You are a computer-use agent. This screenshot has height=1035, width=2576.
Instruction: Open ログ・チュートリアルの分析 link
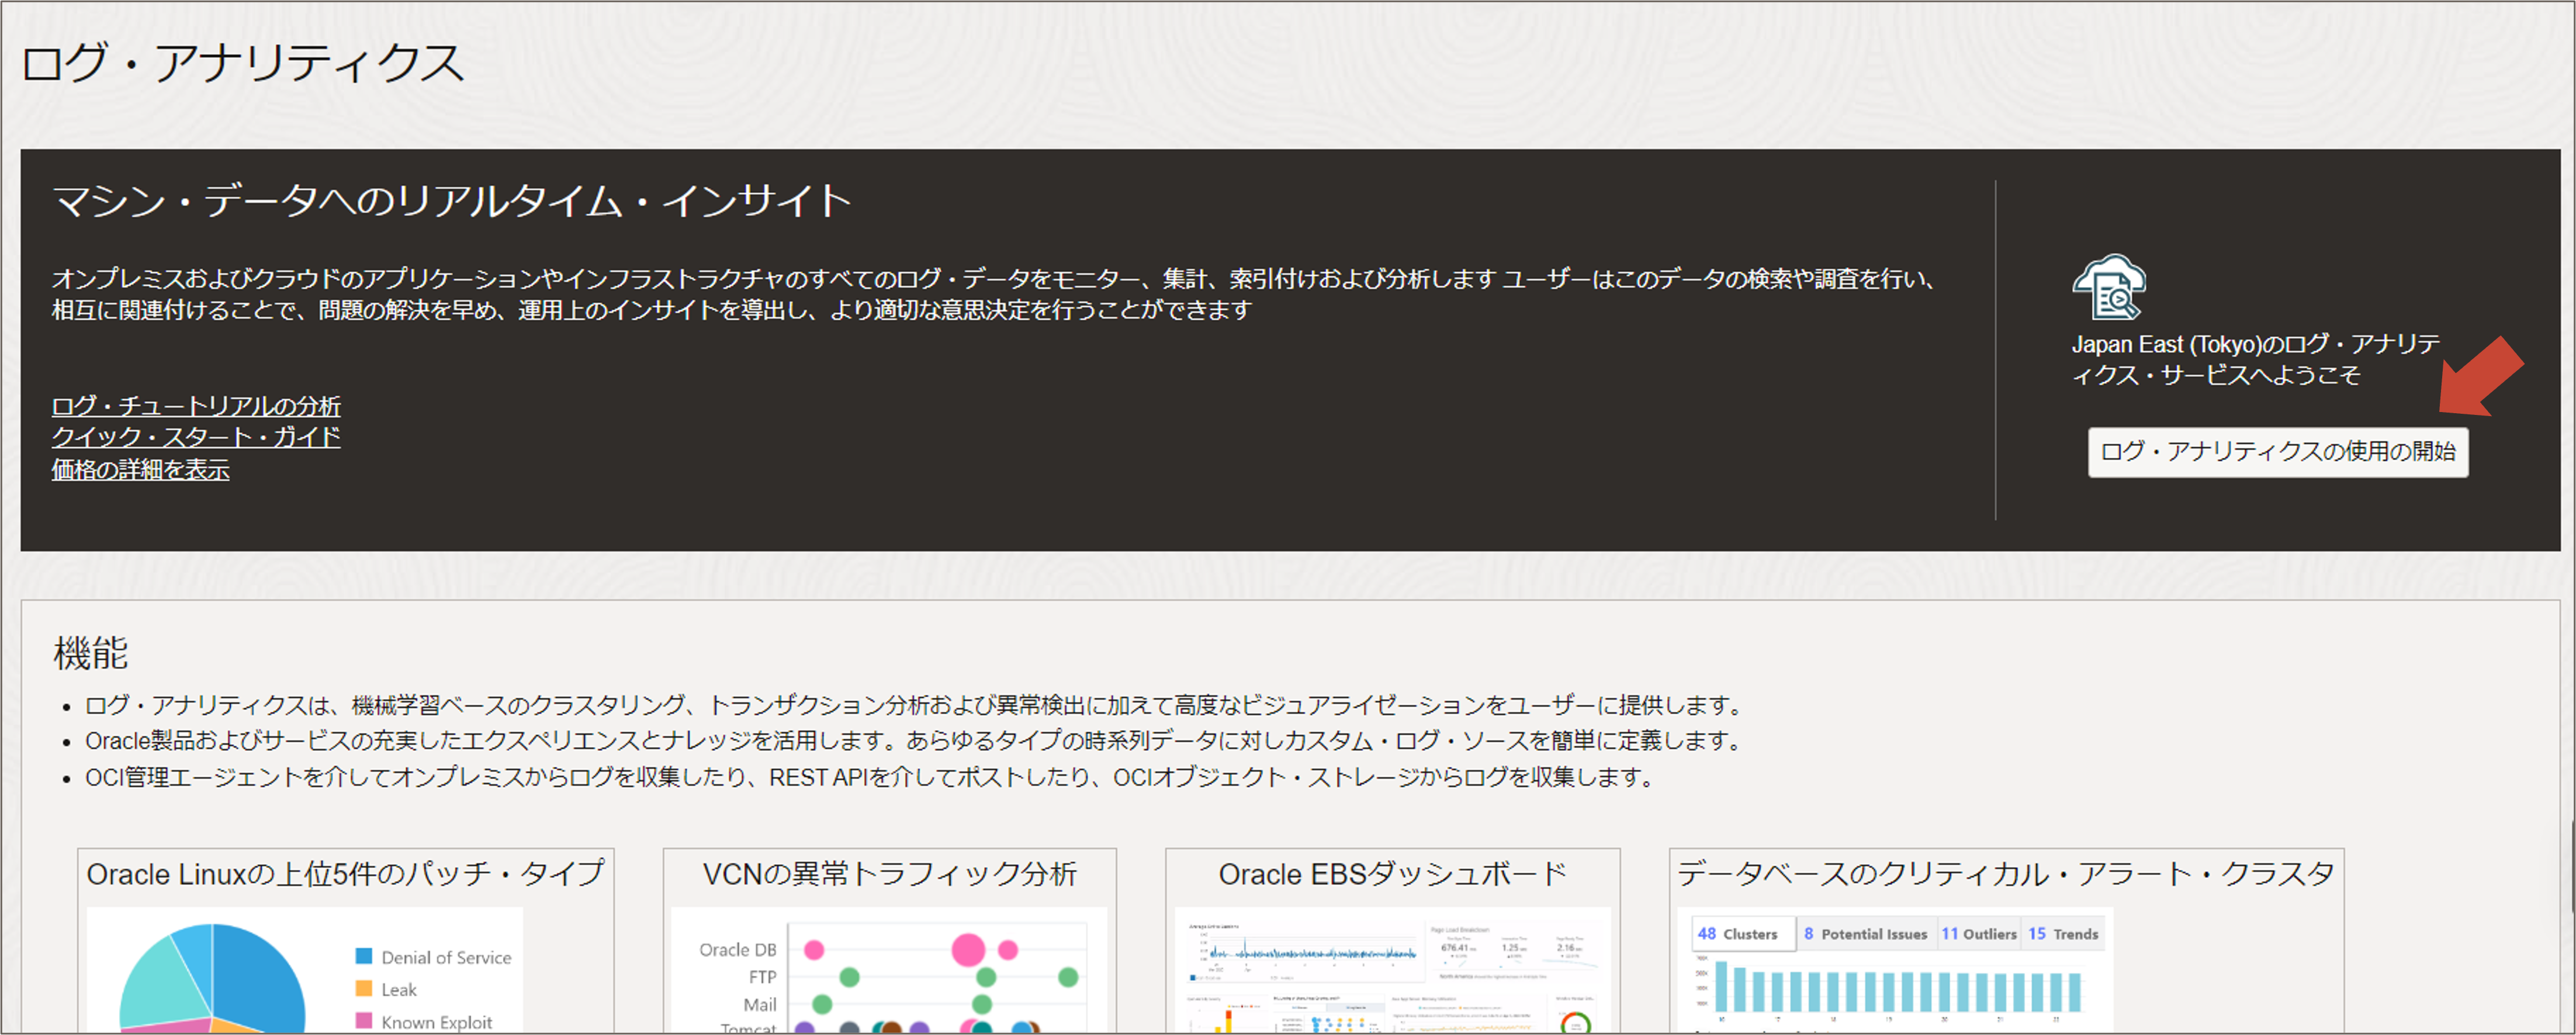pos(196,406)
